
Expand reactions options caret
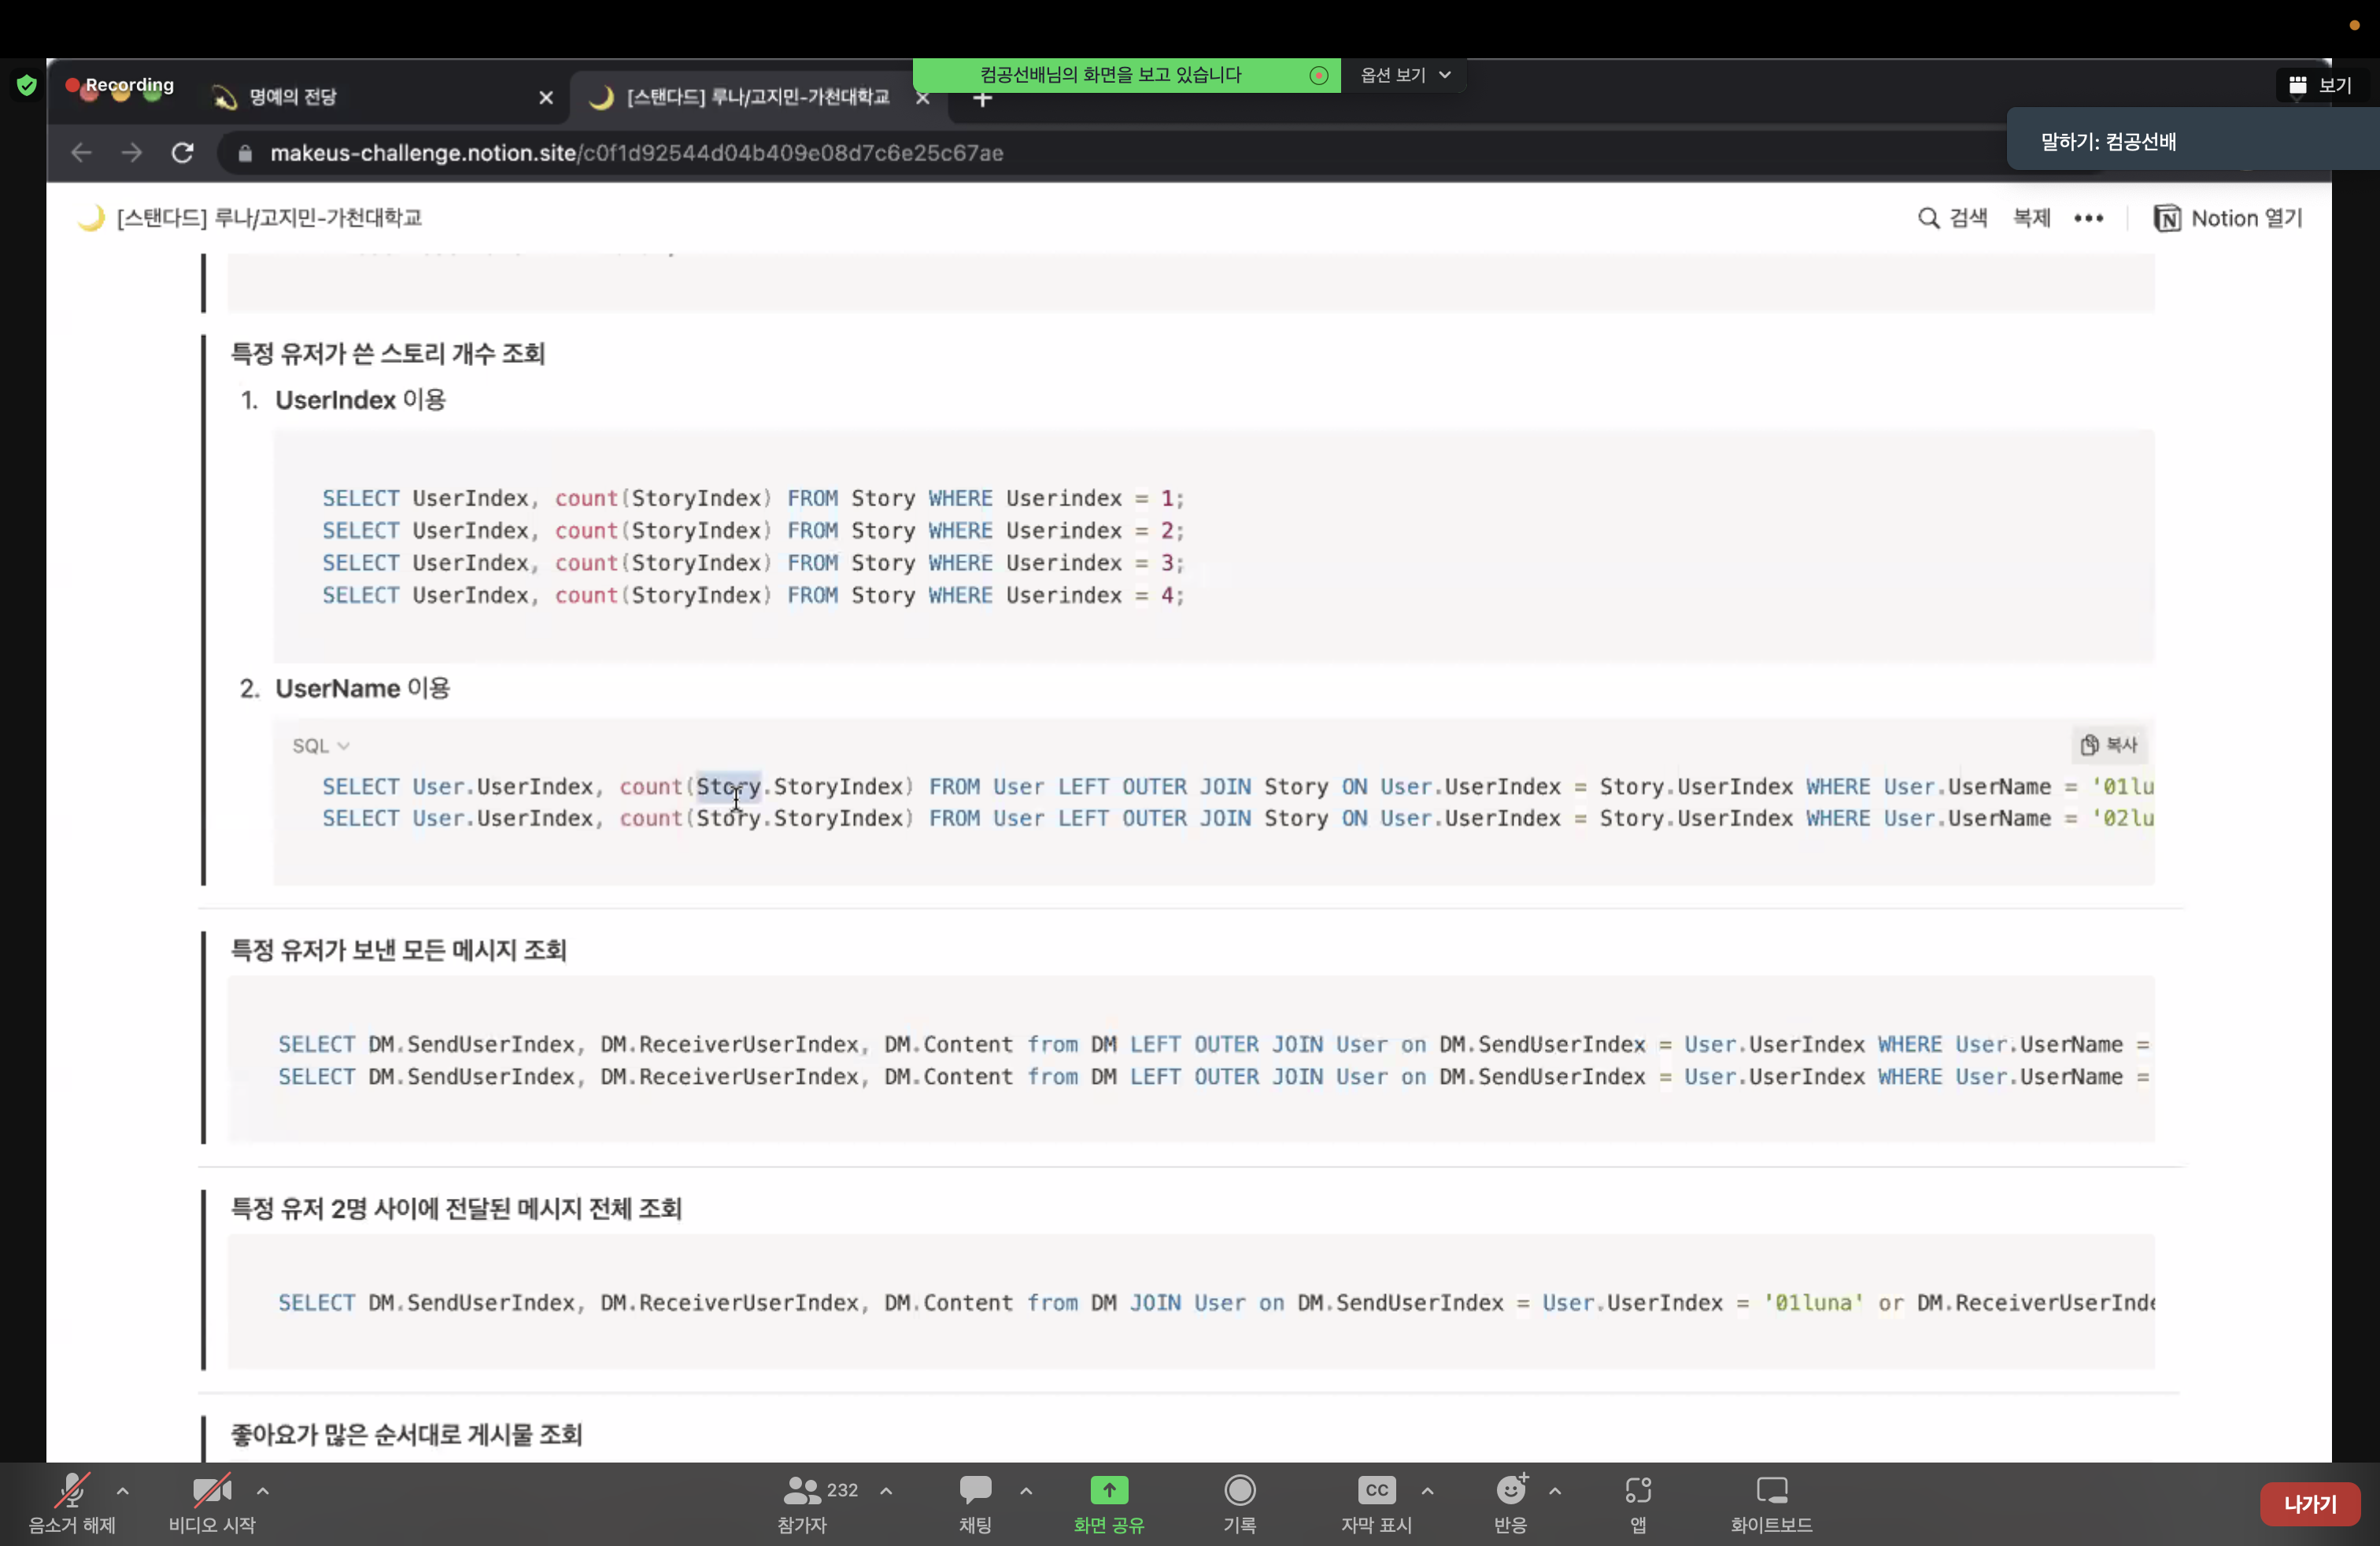pos(1555,1490)
